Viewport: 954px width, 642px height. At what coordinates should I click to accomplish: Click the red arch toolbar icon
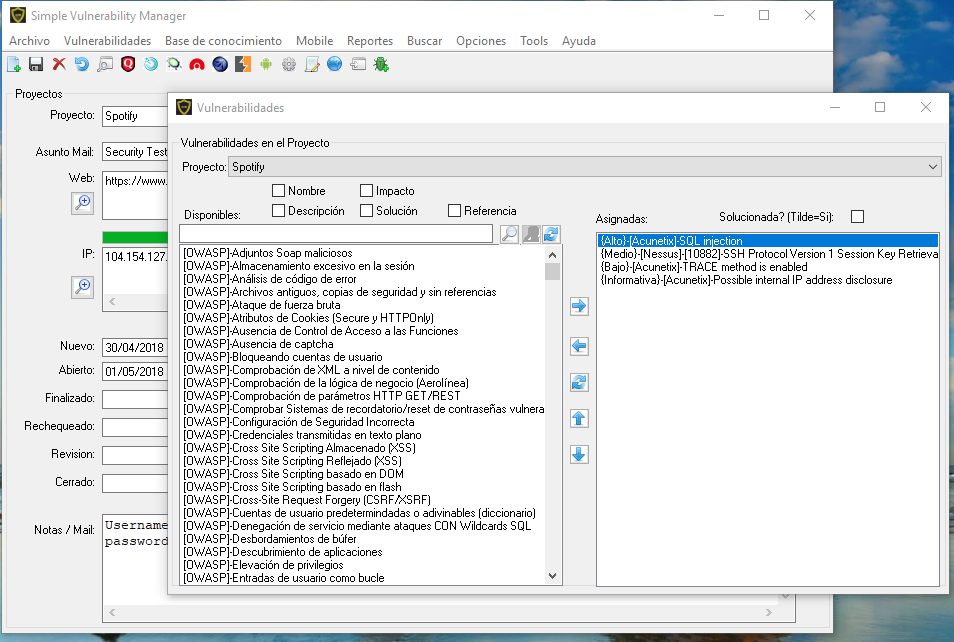tap(197, 64)
